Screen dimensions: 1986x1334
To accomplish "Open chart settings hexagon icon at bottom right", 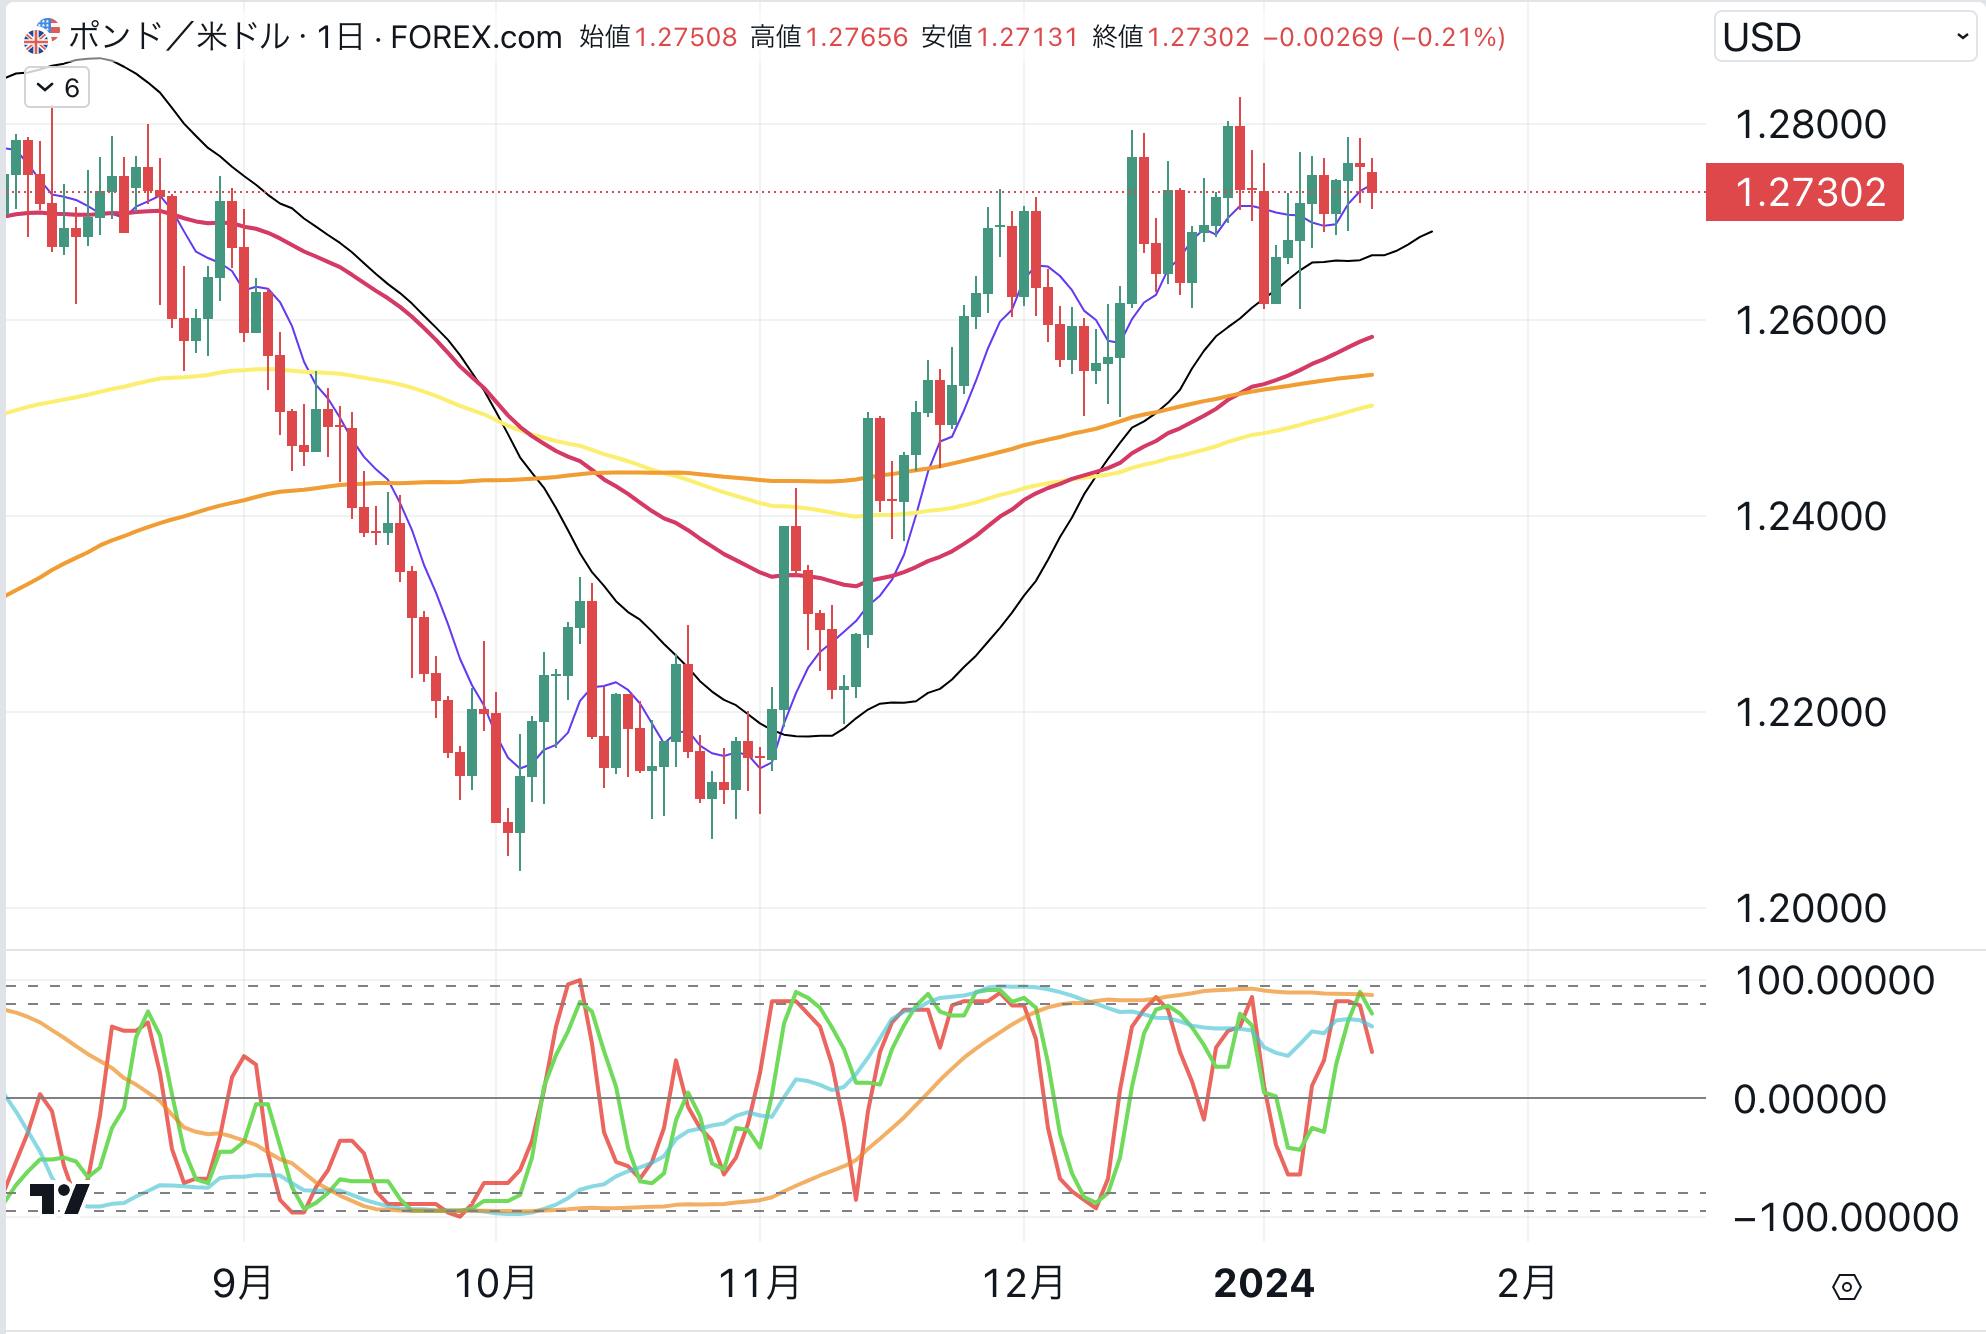I will coord(1846,1286).
